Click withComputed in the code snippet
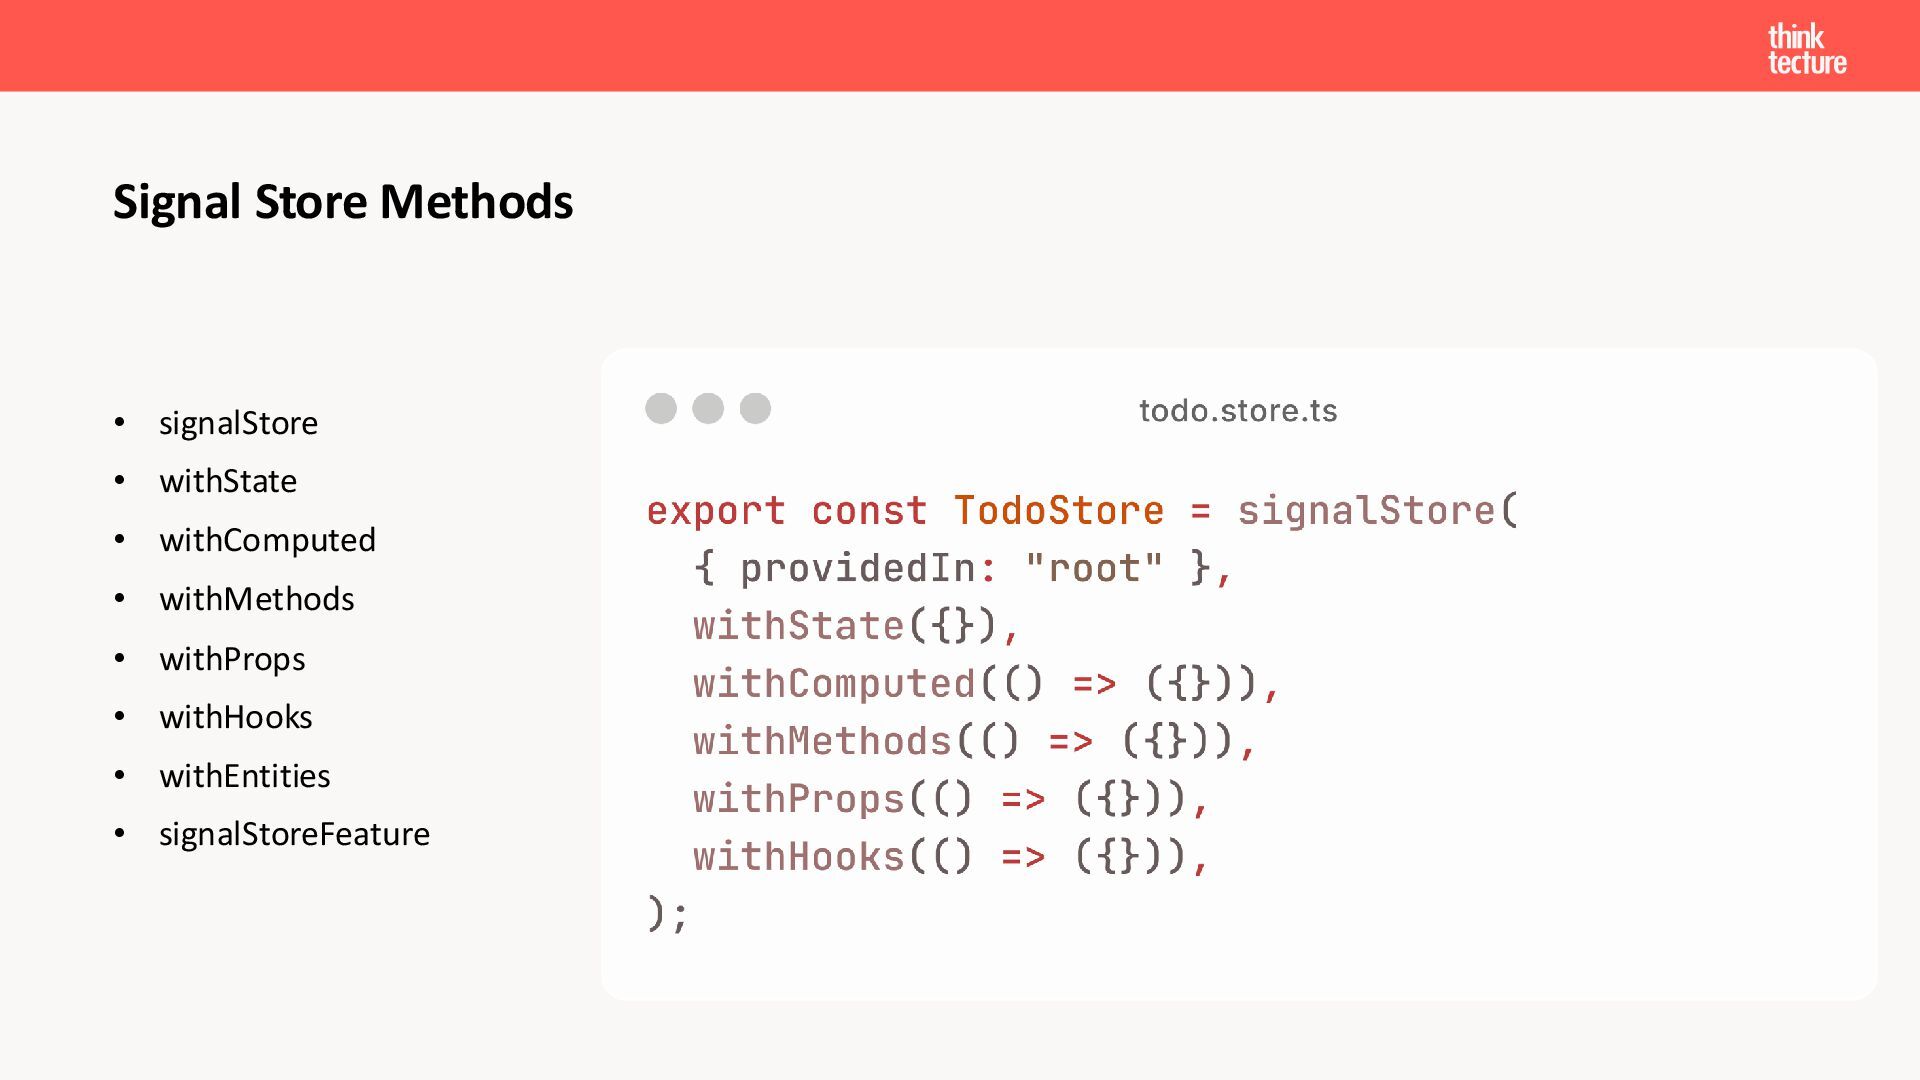 coord(834,684)
